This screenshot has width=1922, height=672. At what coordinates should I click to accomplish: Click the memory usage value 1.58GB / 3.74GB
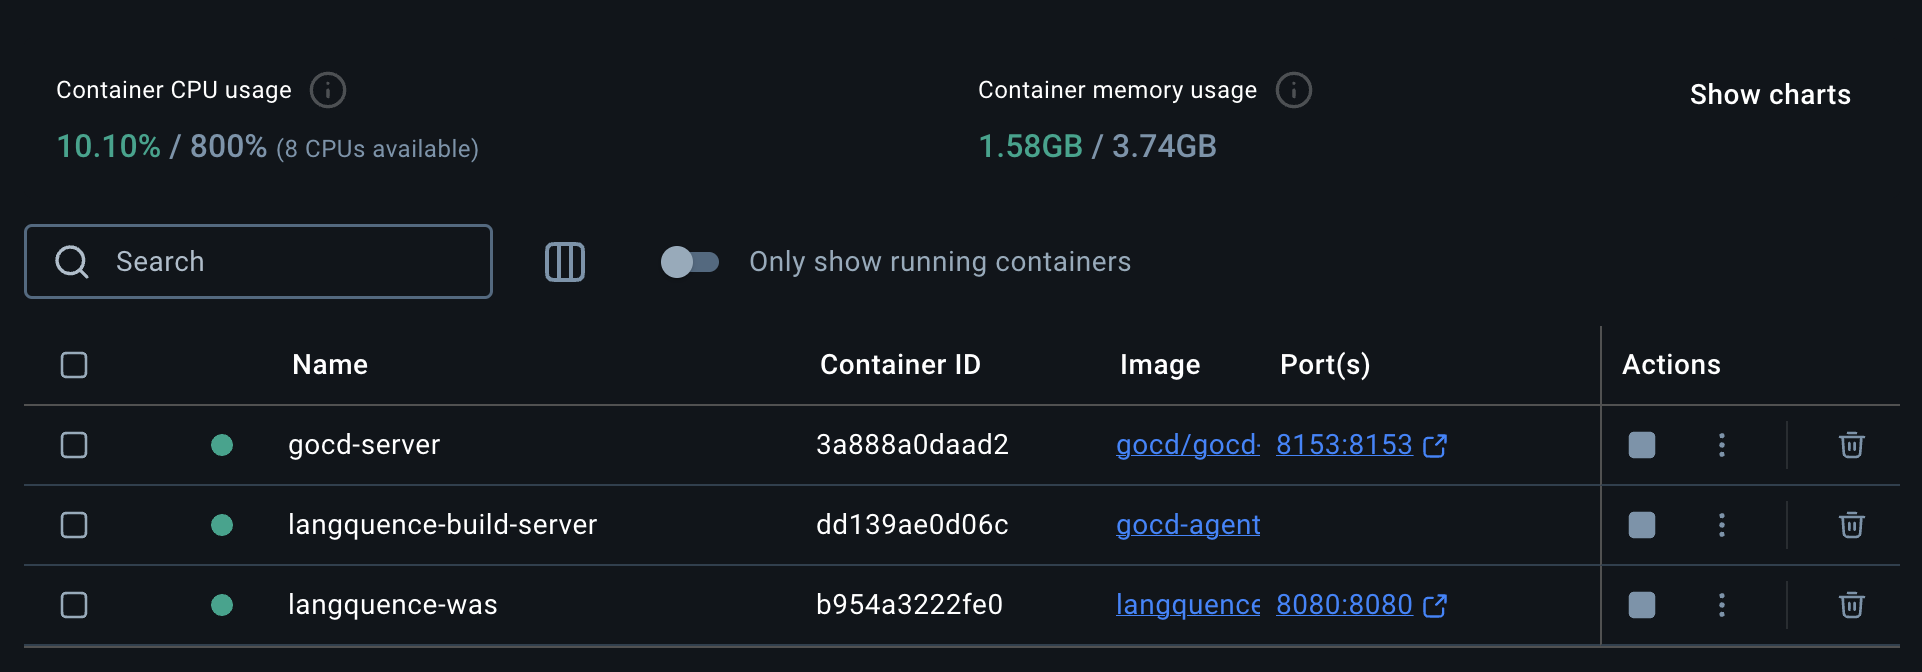[x=1097, y=147]
